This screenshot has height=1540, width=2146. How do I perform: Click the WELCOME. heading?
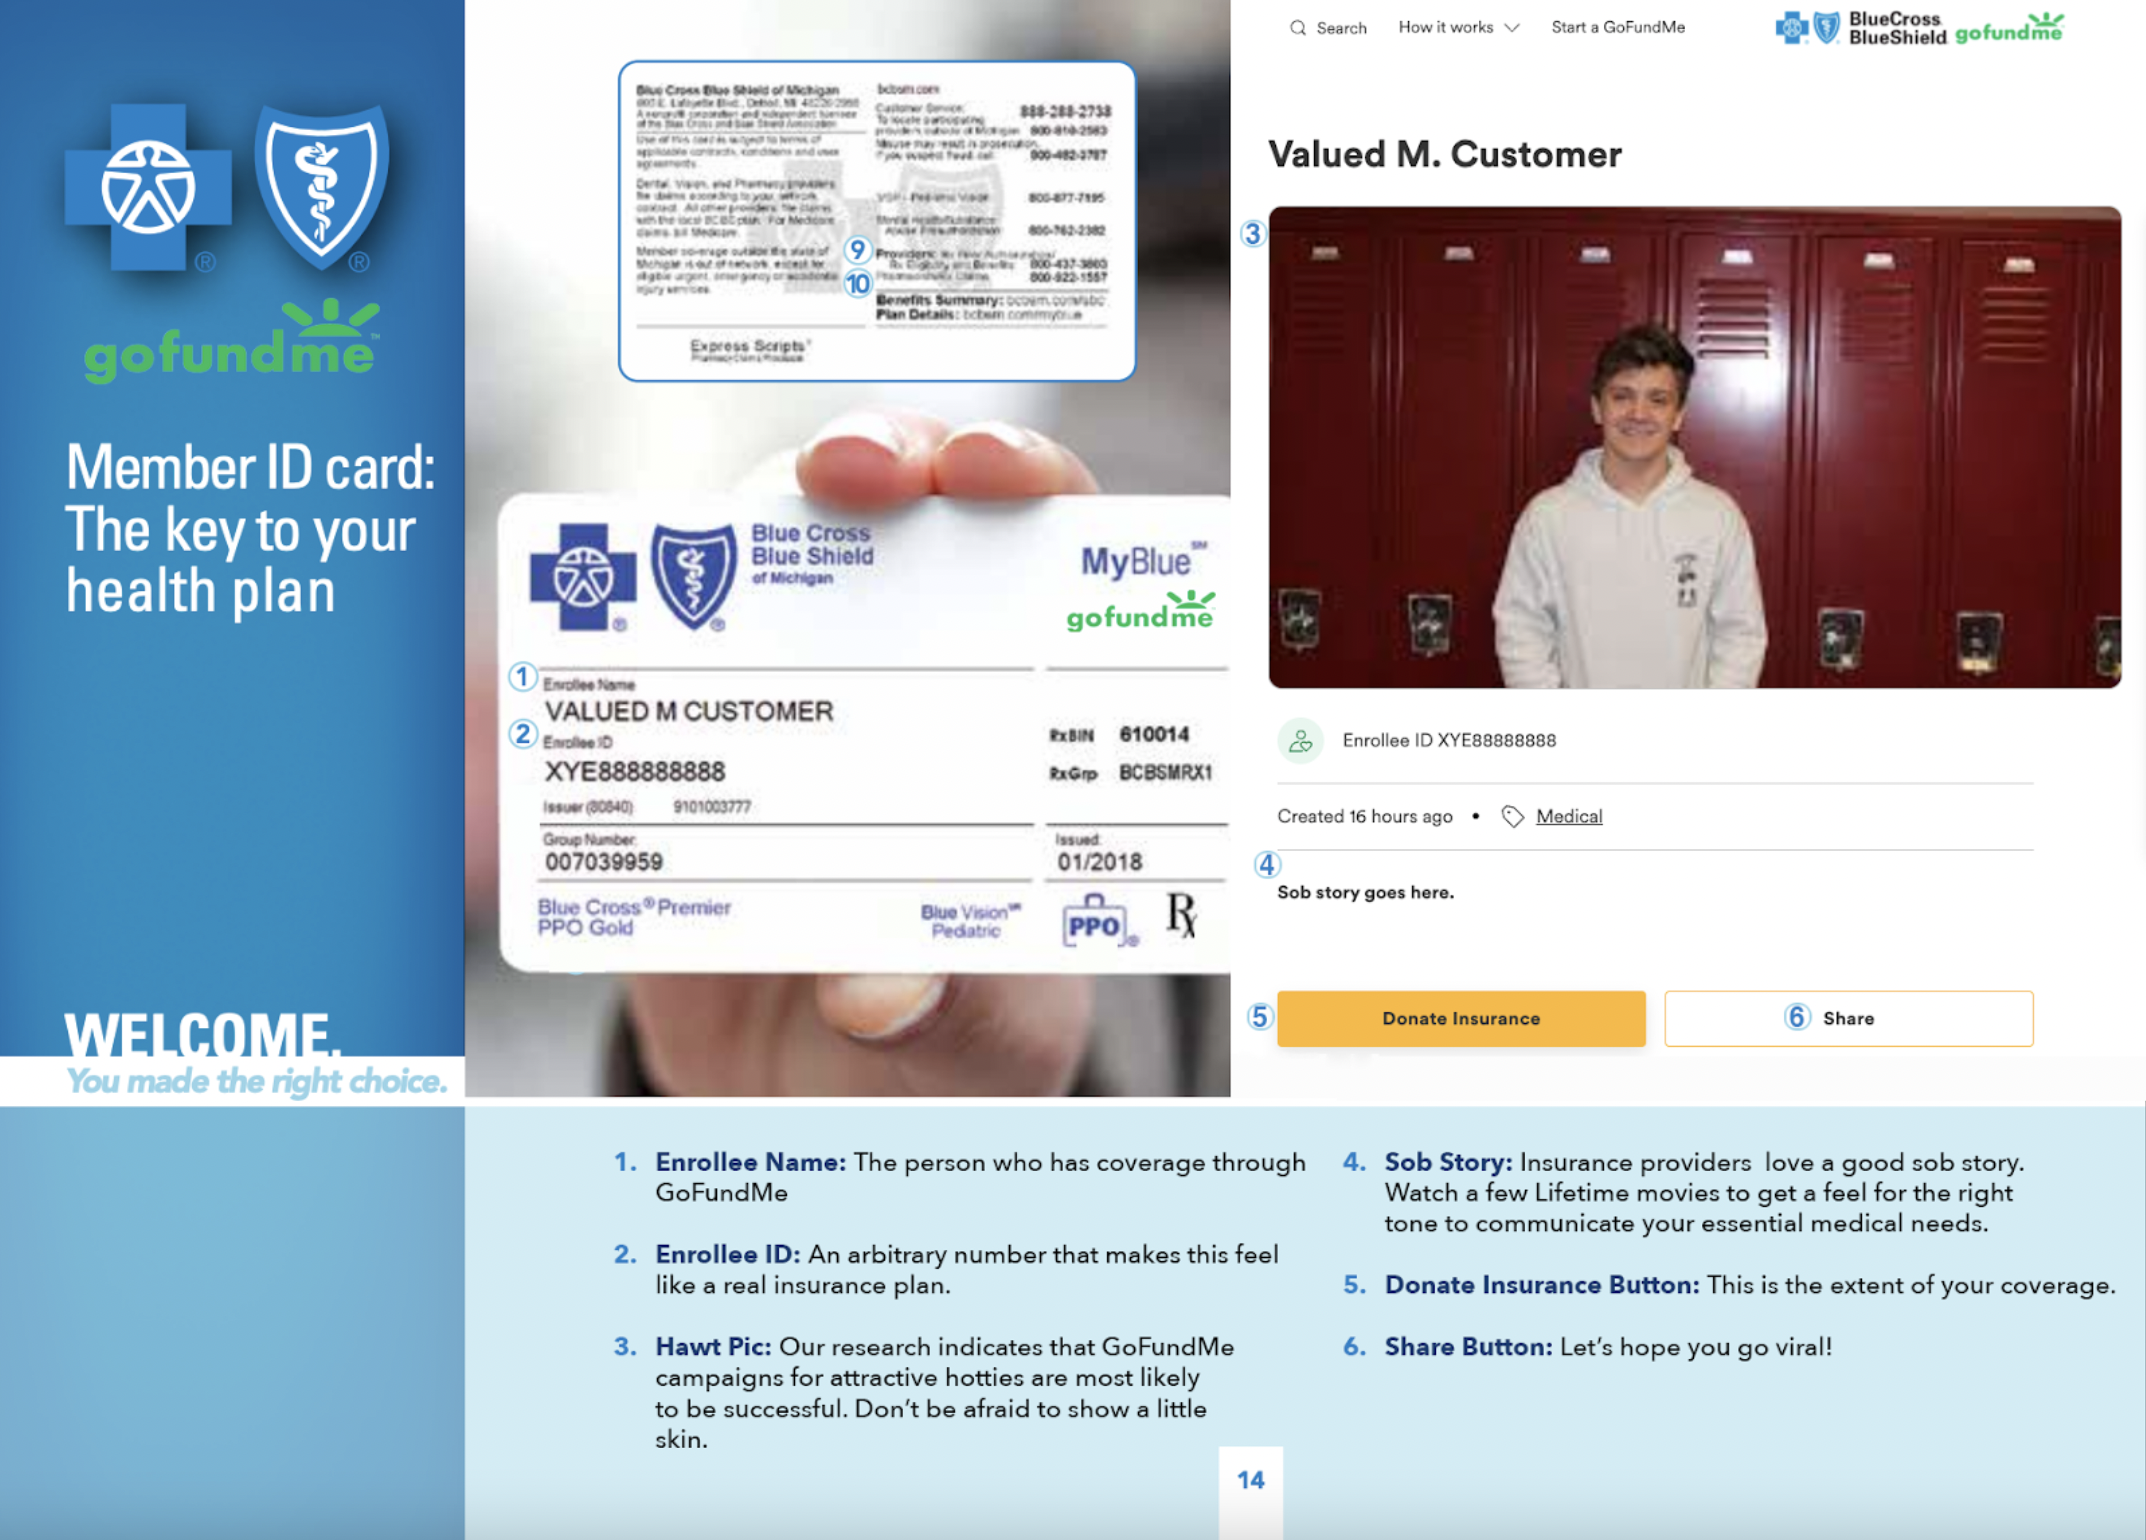203,1035
